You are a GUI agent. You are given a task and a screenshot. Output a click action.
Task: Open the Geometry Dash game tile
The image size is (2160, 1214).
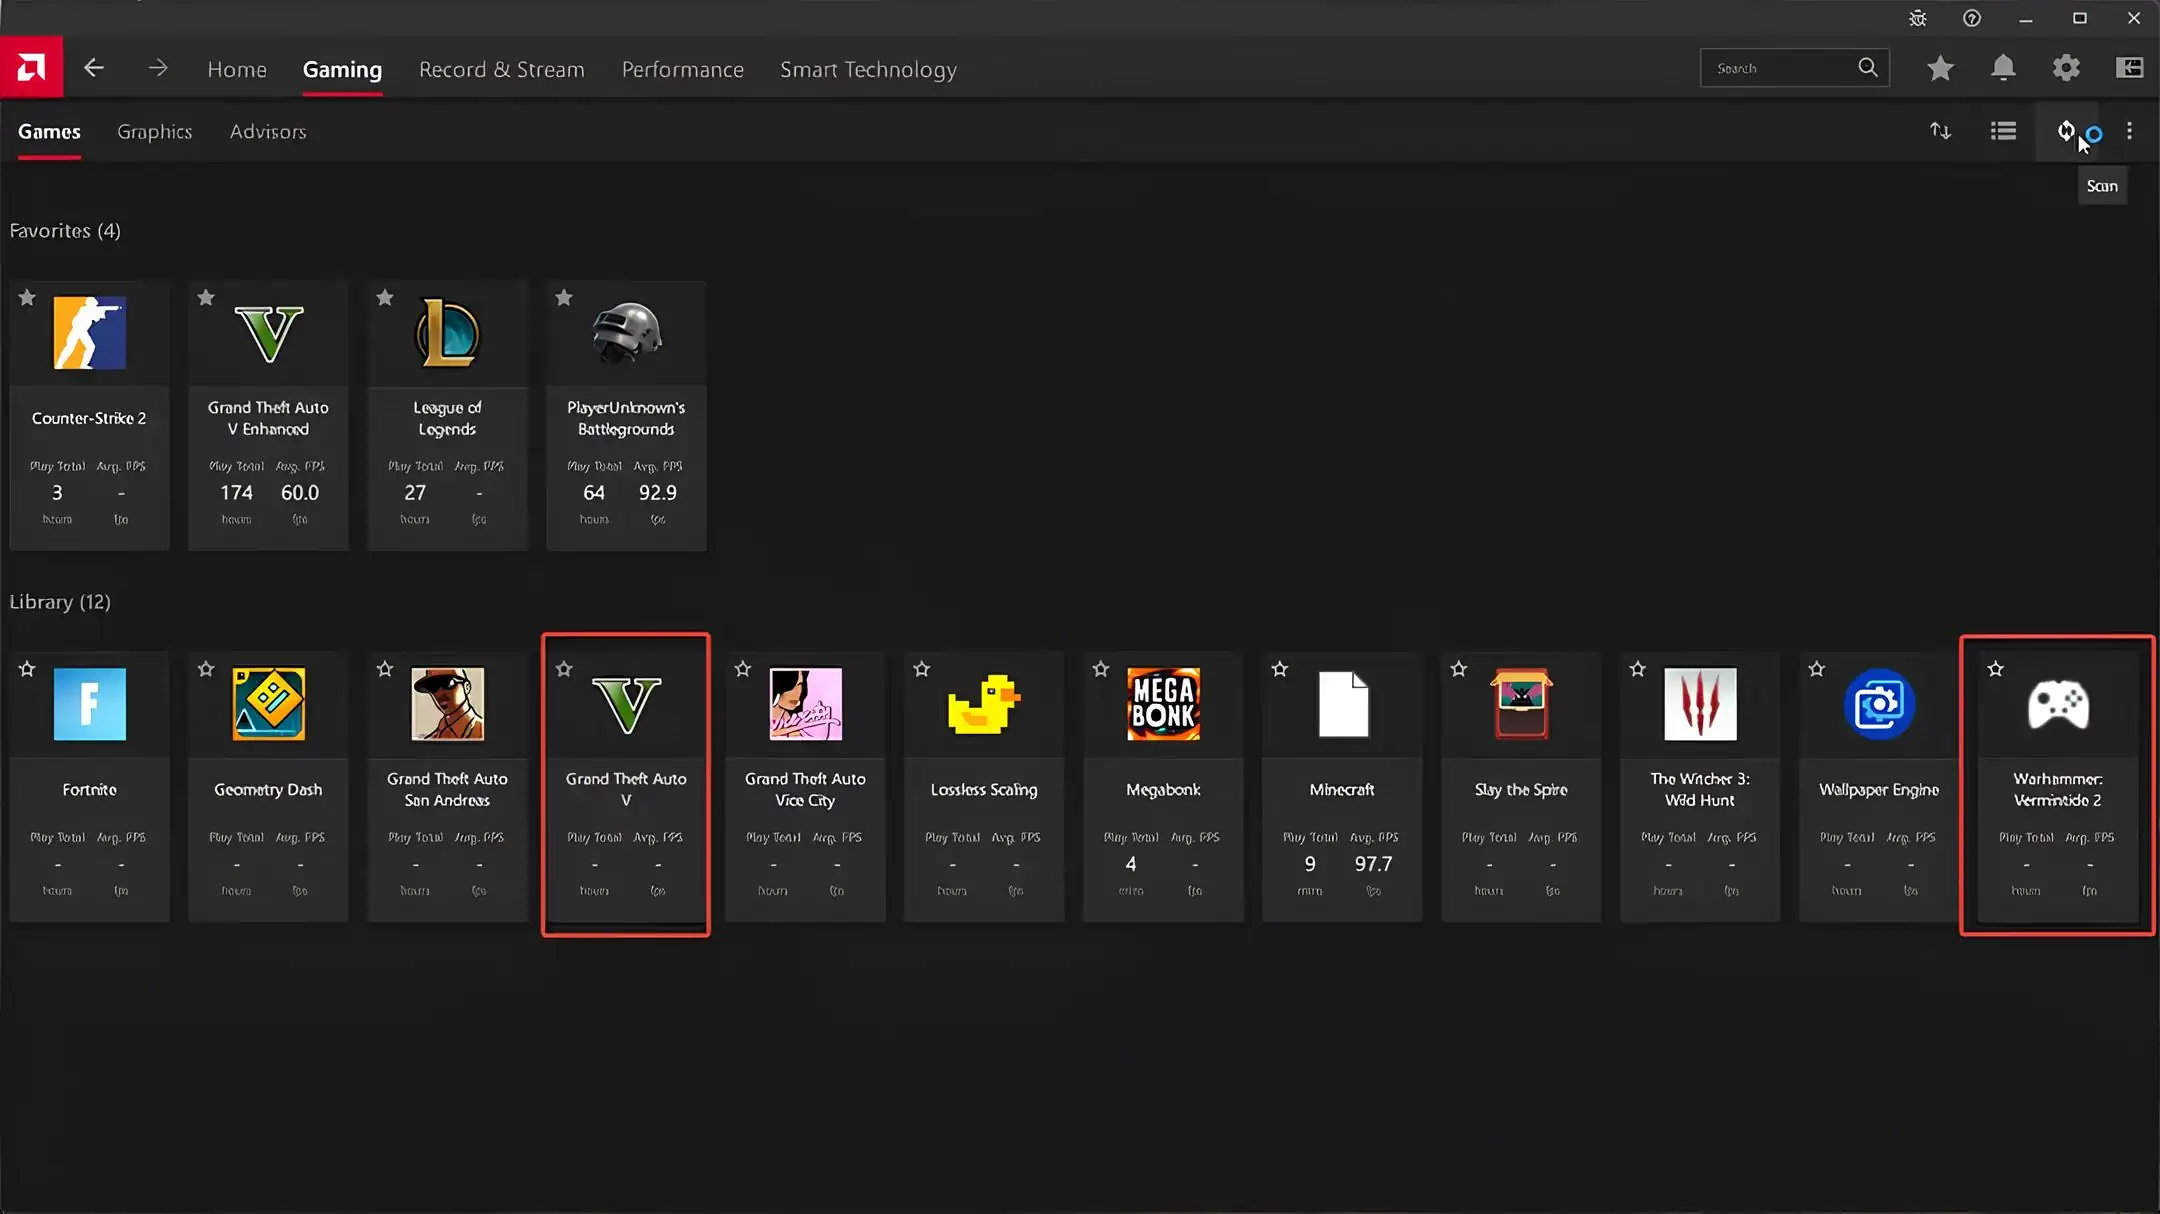tap(268, 787)
